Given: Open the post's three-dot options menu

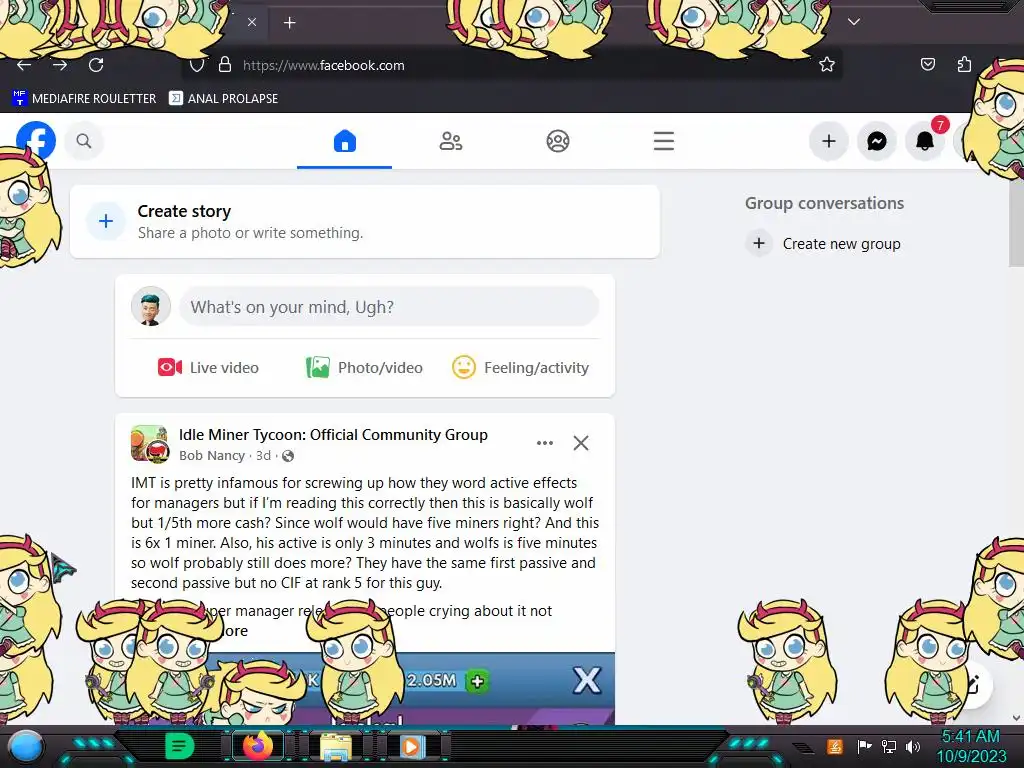Looking at the screenshot, I should [x=545, y=443].
